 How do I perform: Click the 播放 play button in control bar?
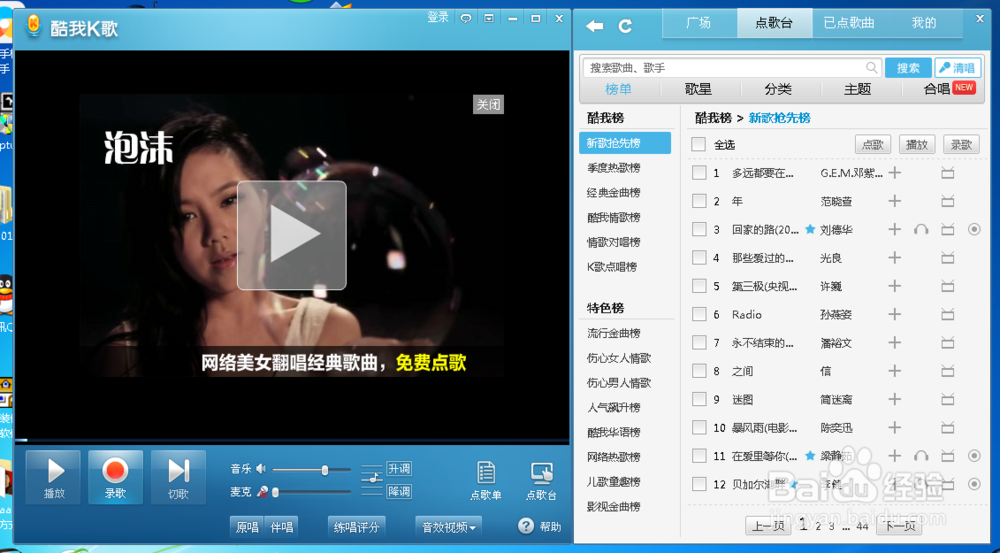(x=53, y=478)
